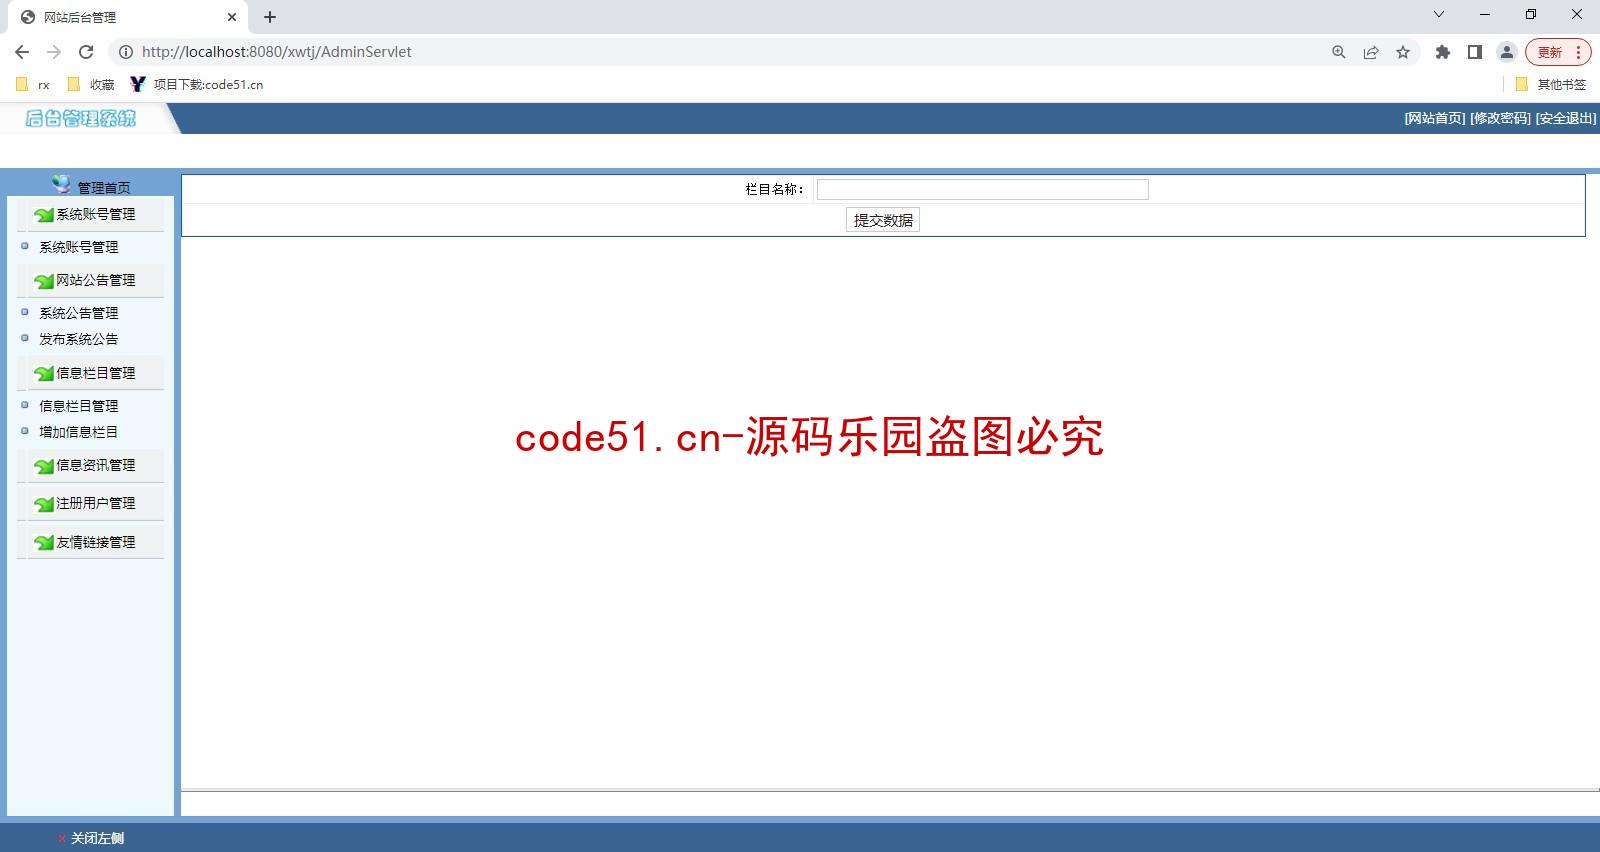Focus the 栏目名称 input field

pyautogui.click(x=982, y=189)
